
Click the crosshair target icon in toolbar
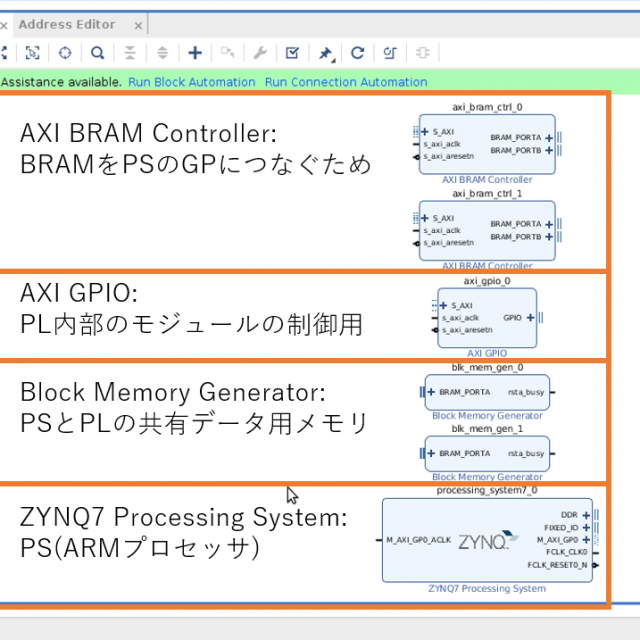(x=65, y=53)
